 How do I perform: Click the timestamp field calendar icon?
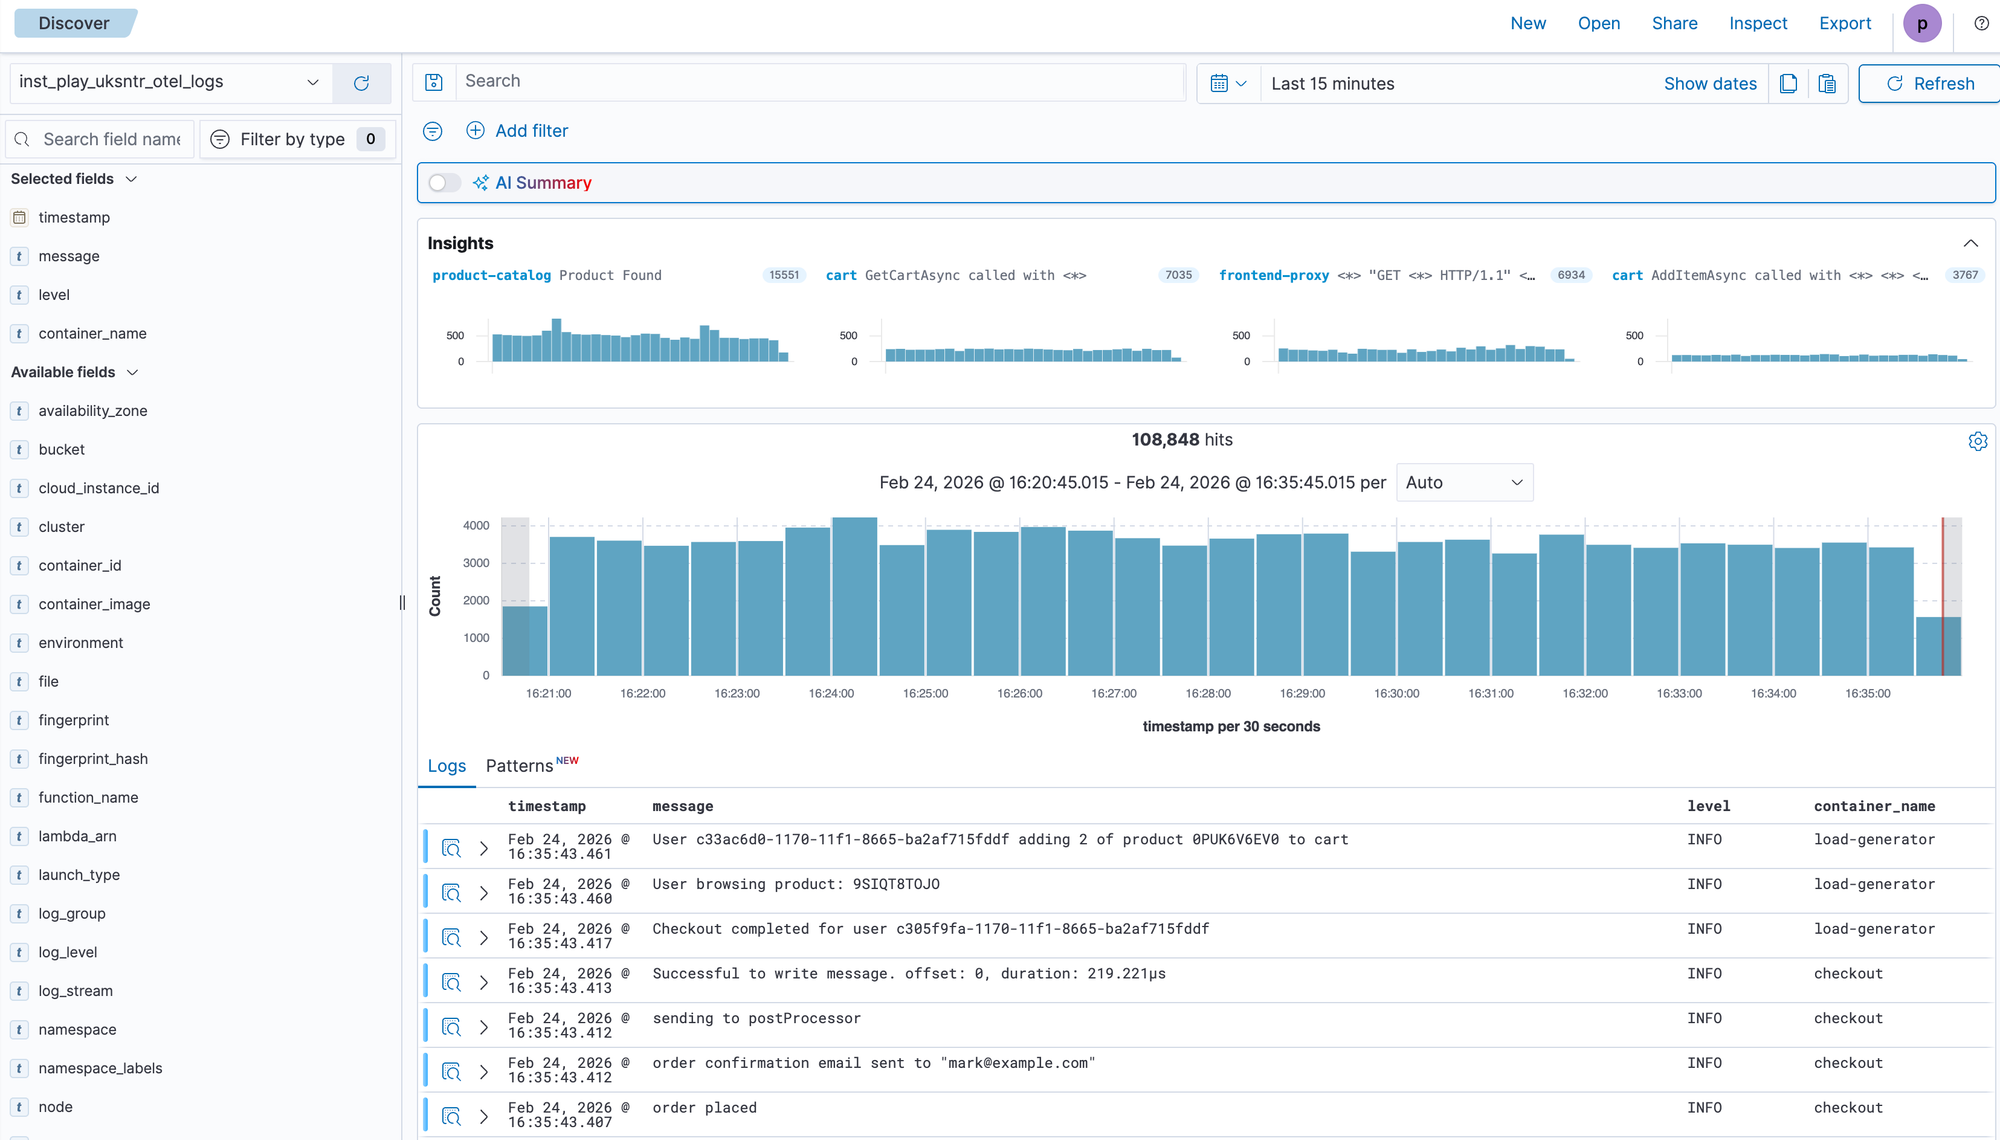pos(19,217)
